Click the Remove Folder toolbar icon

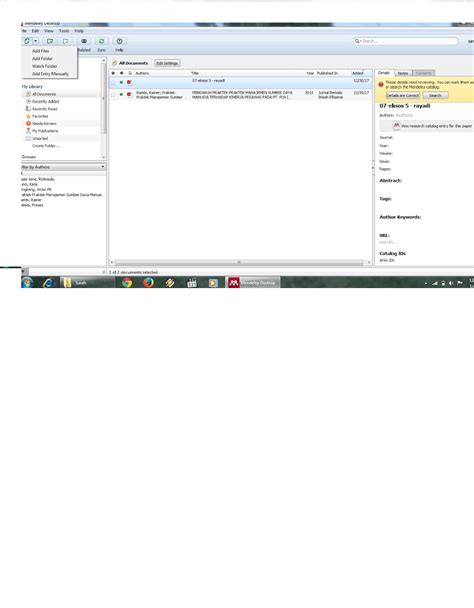[x=66, y=41]
